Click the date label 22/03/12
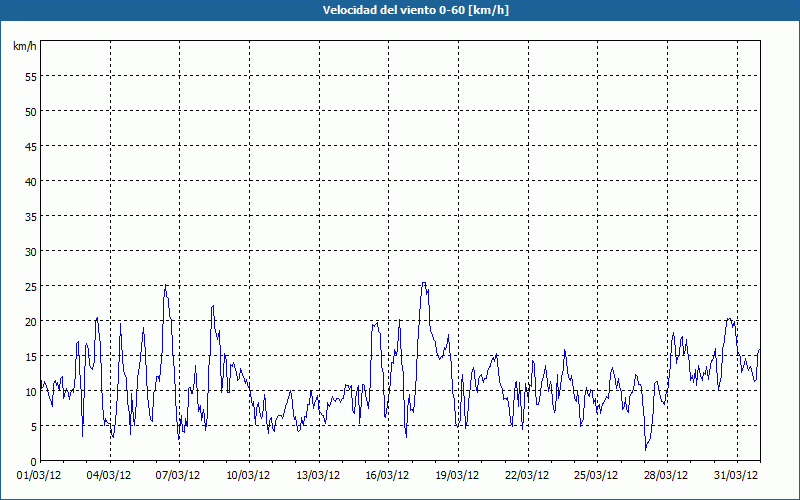This screenshot has height=500, width=800. coord(527,475)
